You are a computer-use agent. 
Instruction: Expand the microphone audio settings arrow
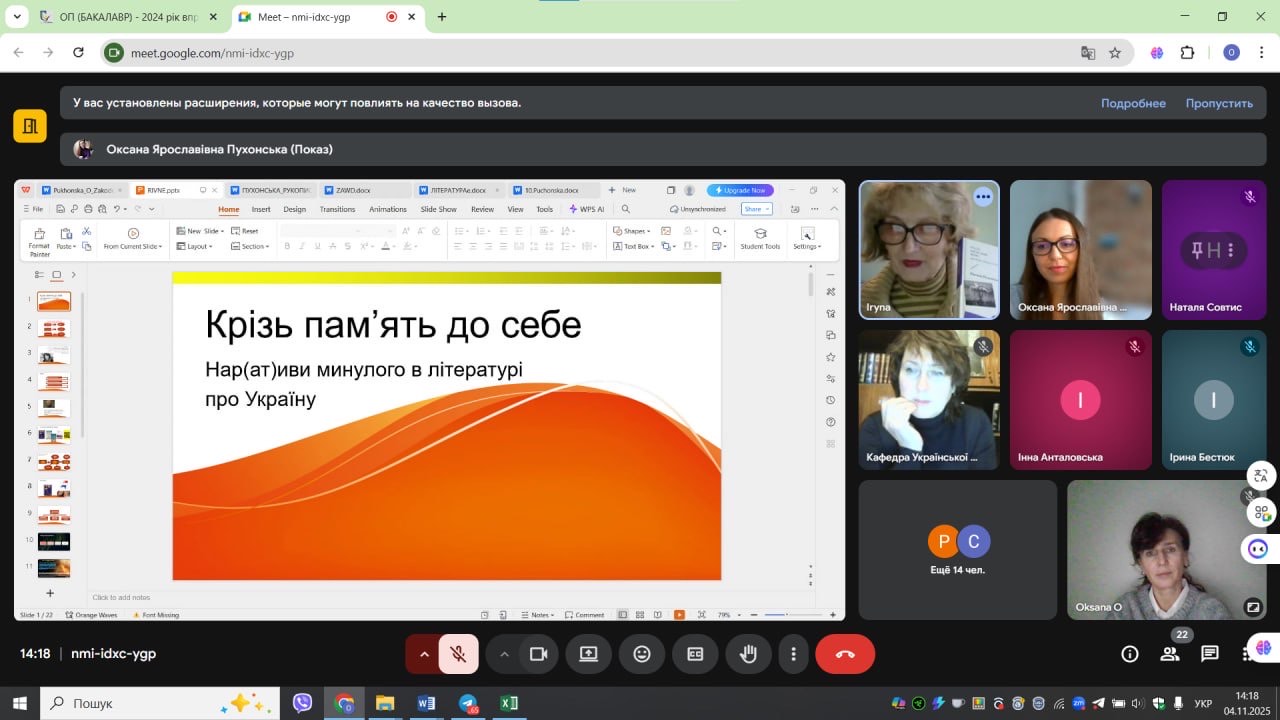point(424,654)
